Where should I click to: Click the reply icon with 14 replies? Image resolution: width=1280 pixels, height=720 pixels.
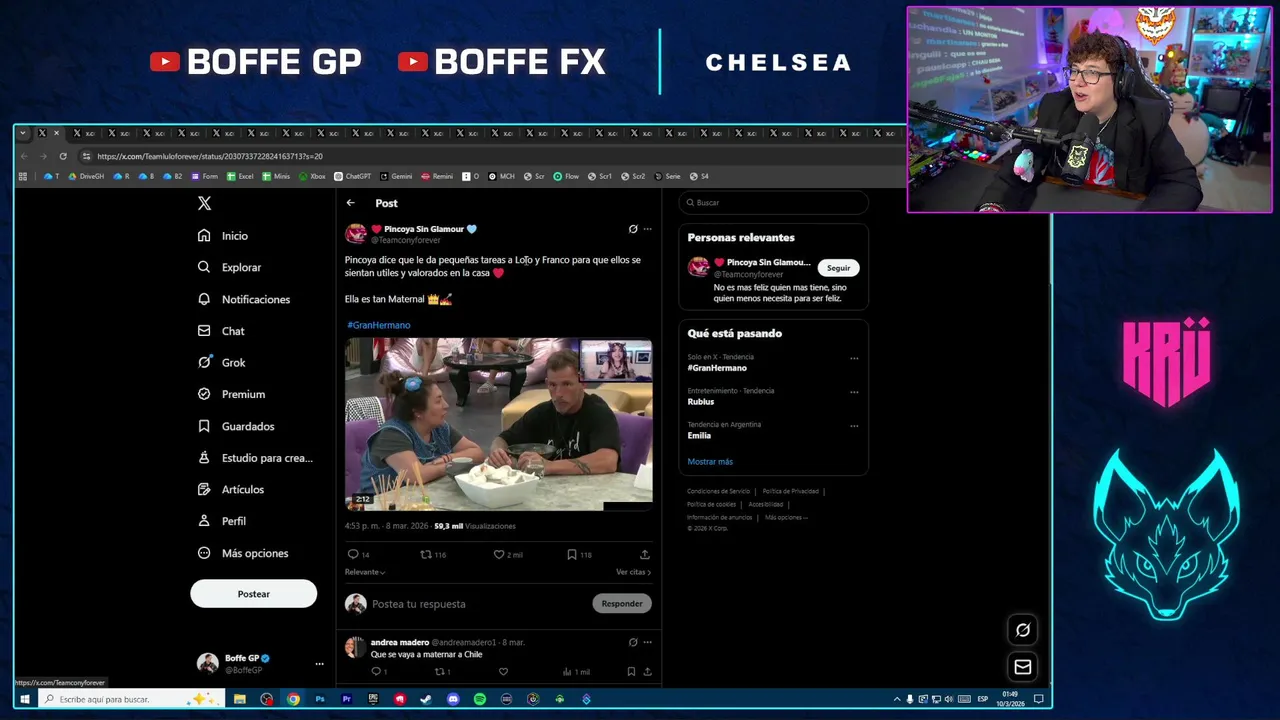[353, 554]
